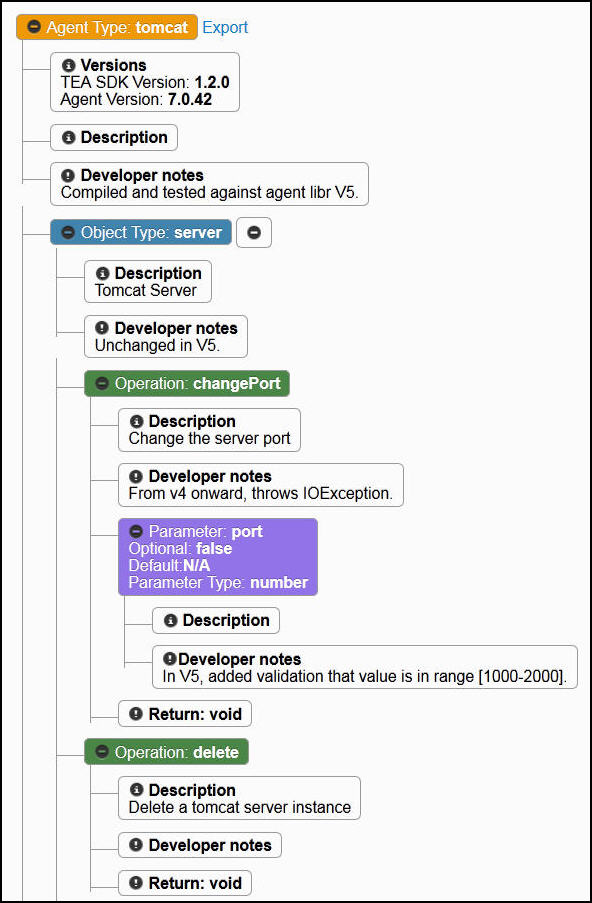The image size is (592, 903).
Task: Click exclamation icon on 'Unchanged in V5' notes
Action: (x=103, y=328)
